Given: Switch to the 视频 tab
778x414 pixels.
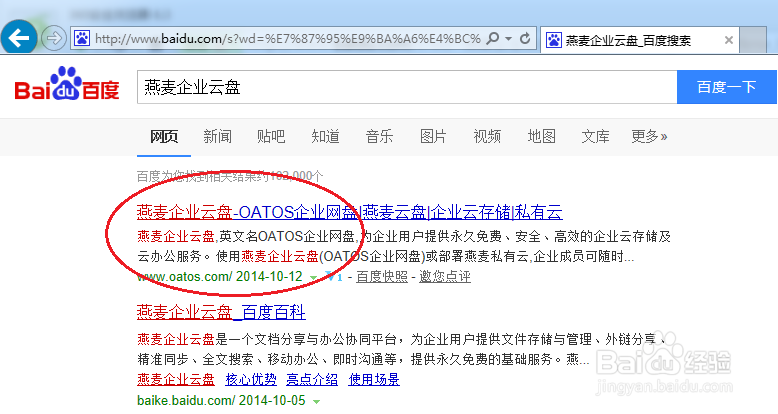Looking at the screenshot, I should 487,136.
